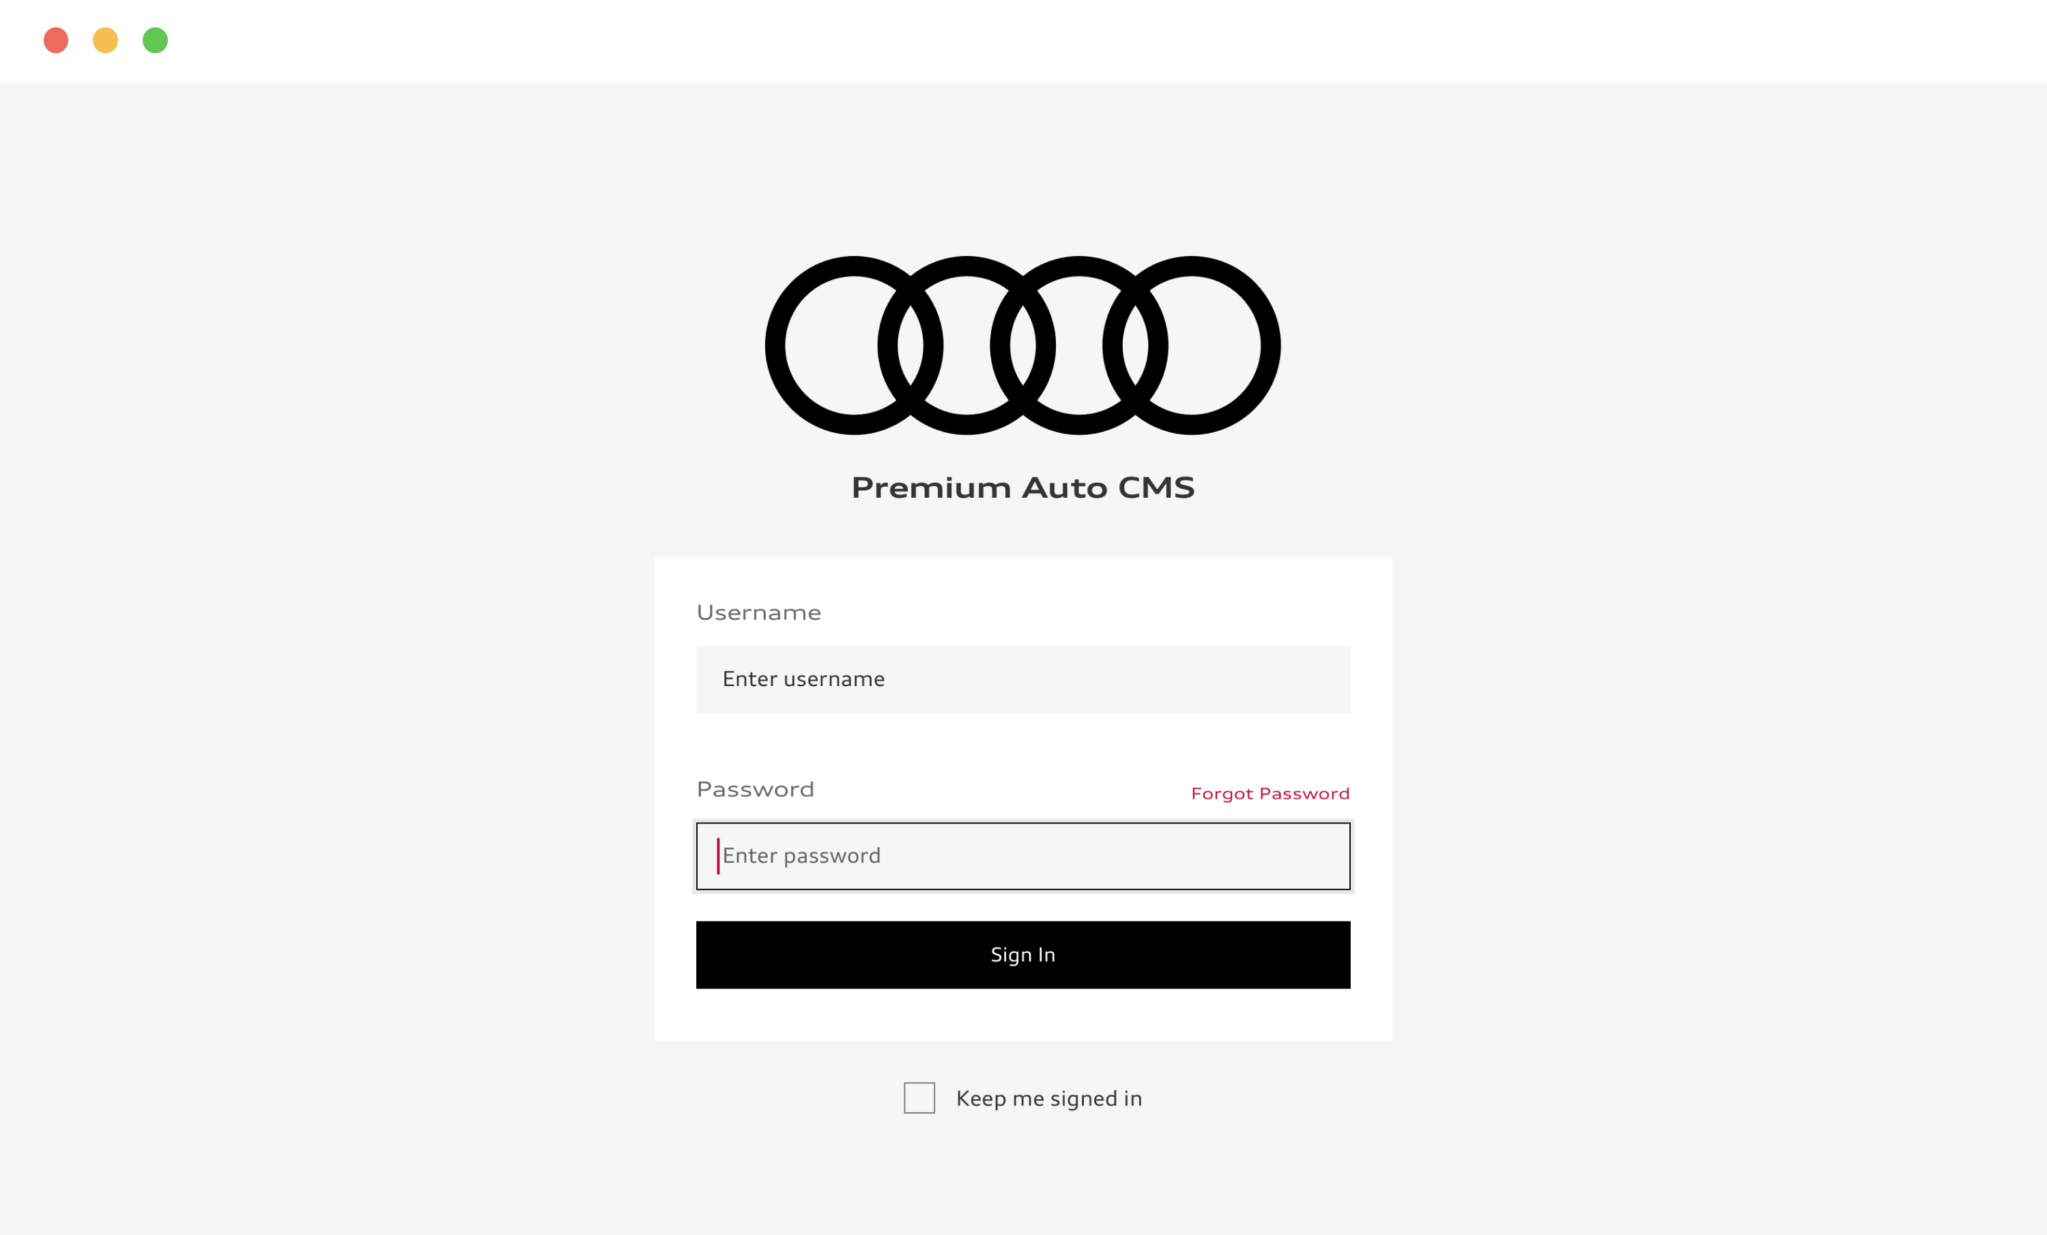Image resolution: width=2047 pixels, height=1235 pixels.
Task: Click the Premium Auto CMS heading
Action: pos(1022,487)
